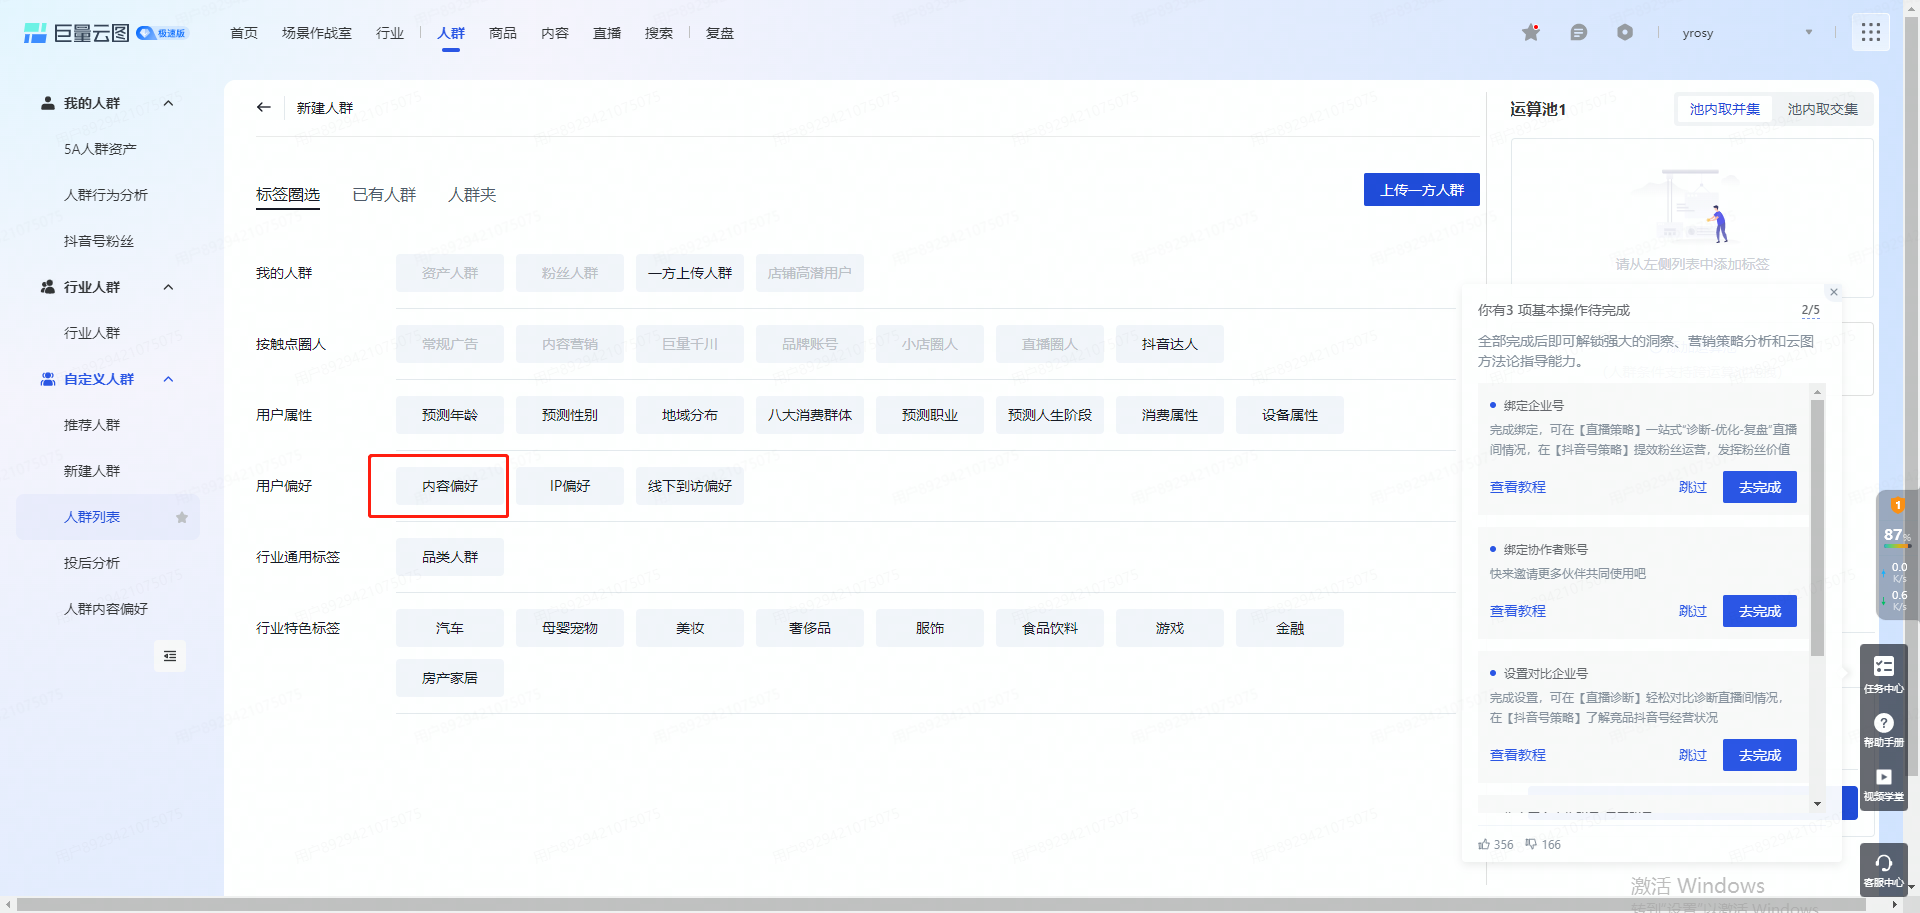Click the 87% performance monitor widget

pyautogui.click(x=1897, y=555)
